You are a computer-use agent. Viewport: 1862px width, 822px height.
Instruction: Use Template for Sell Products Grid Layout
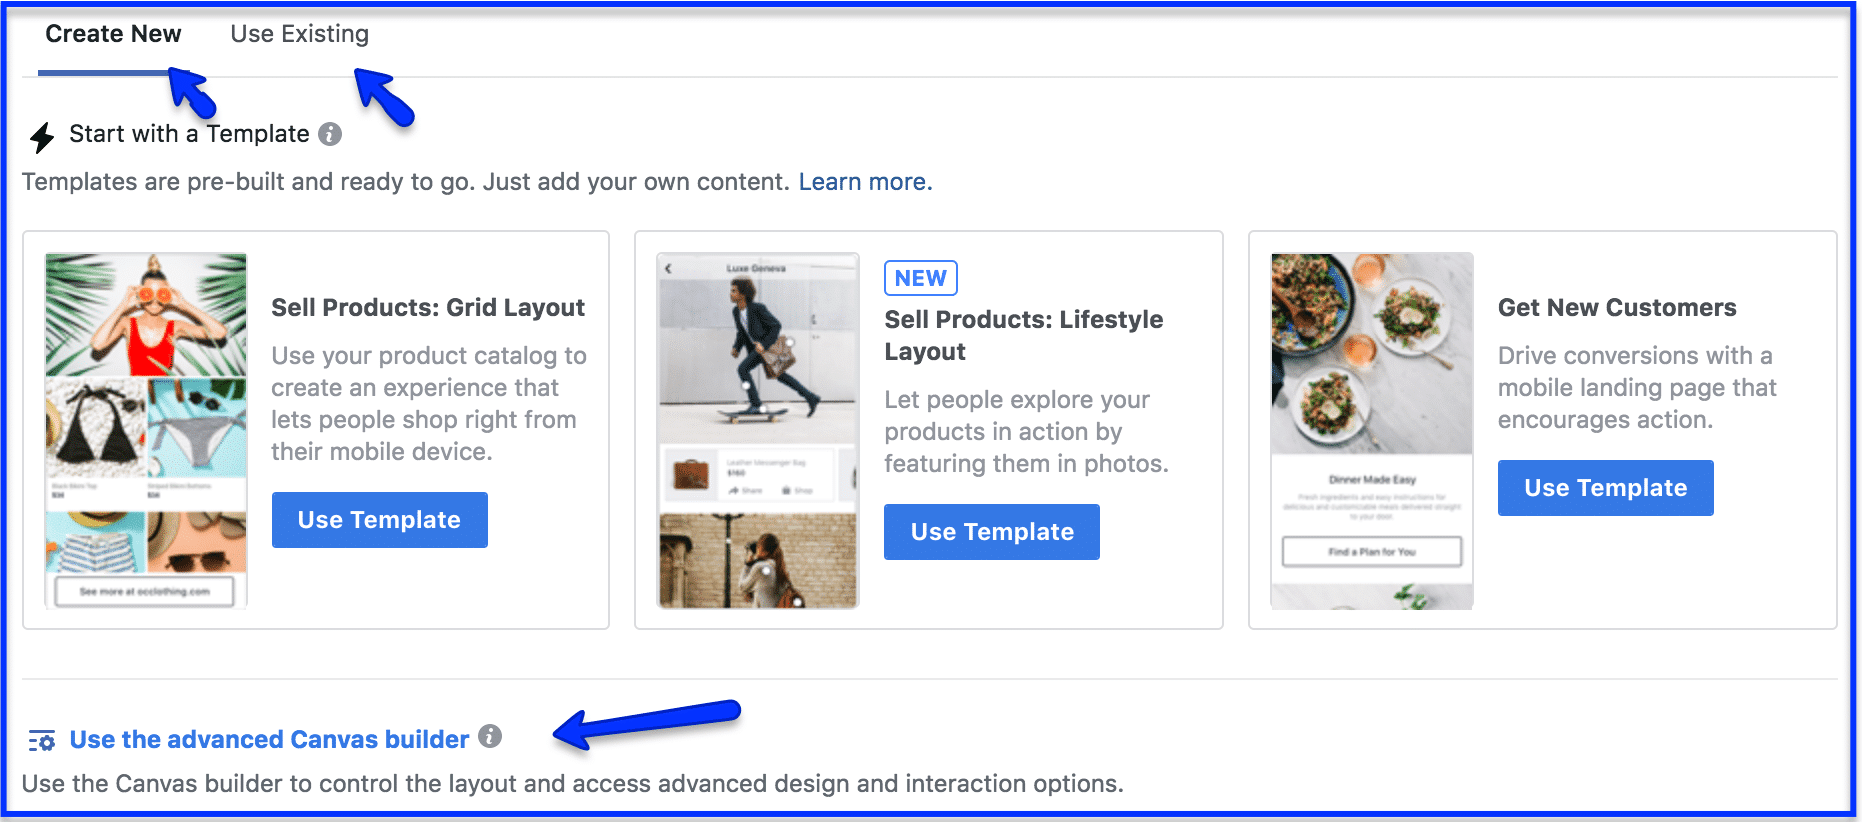pyautogui.click(x=380, y=520)
